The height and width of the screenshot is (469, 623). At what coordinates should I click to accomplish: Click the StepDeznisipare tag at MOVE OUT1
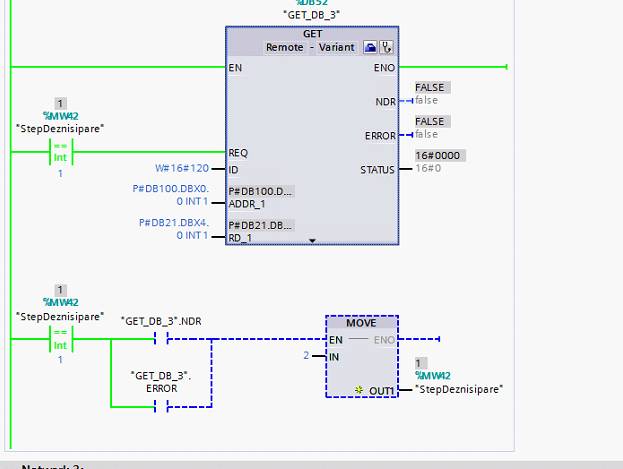click(458, 388)
